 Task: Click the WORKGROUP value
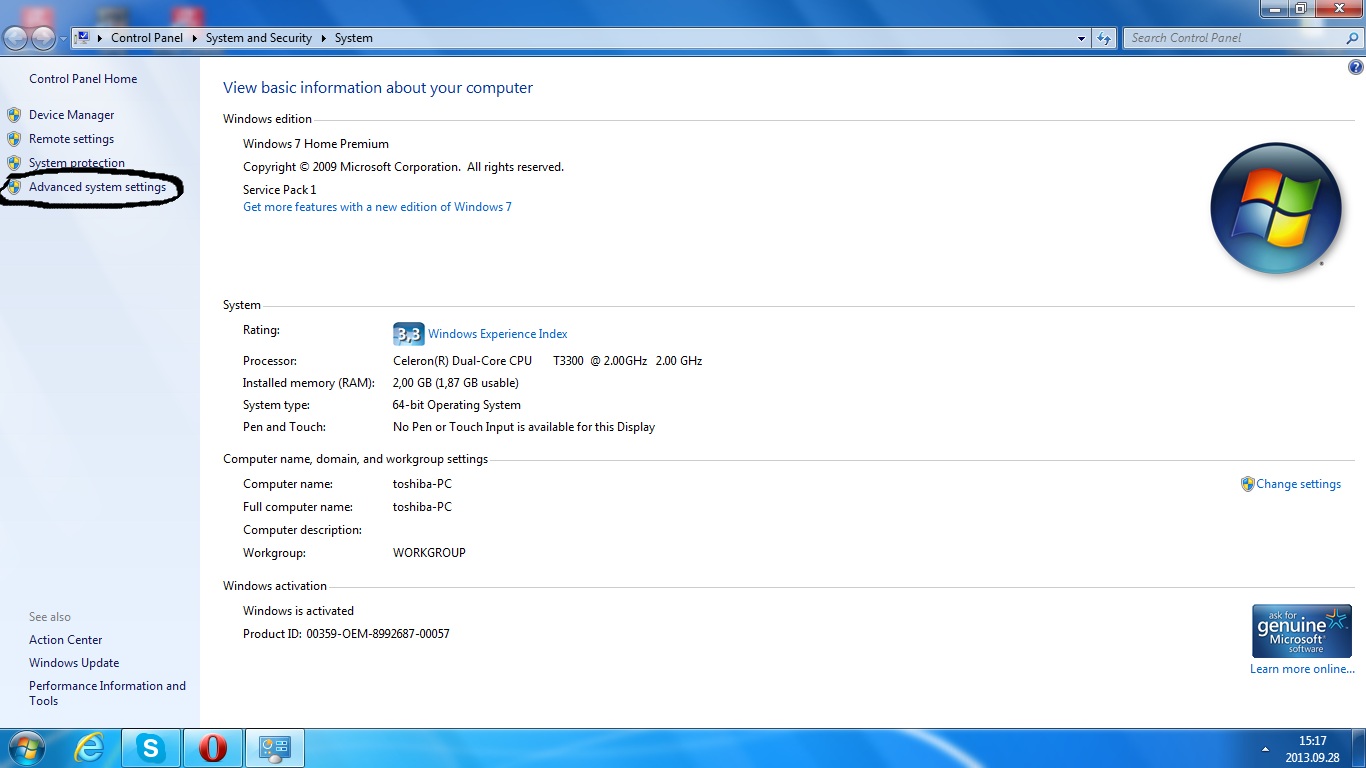[429, 553]
